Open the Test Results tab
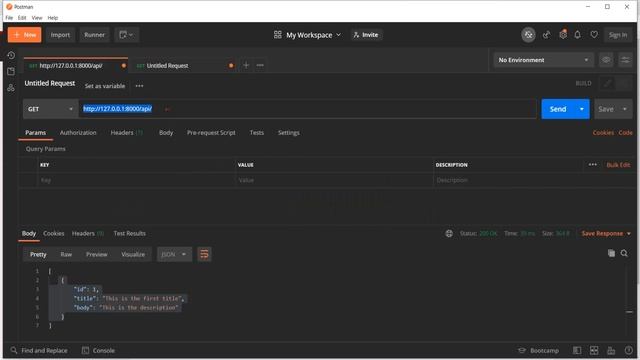 [129, 233]
